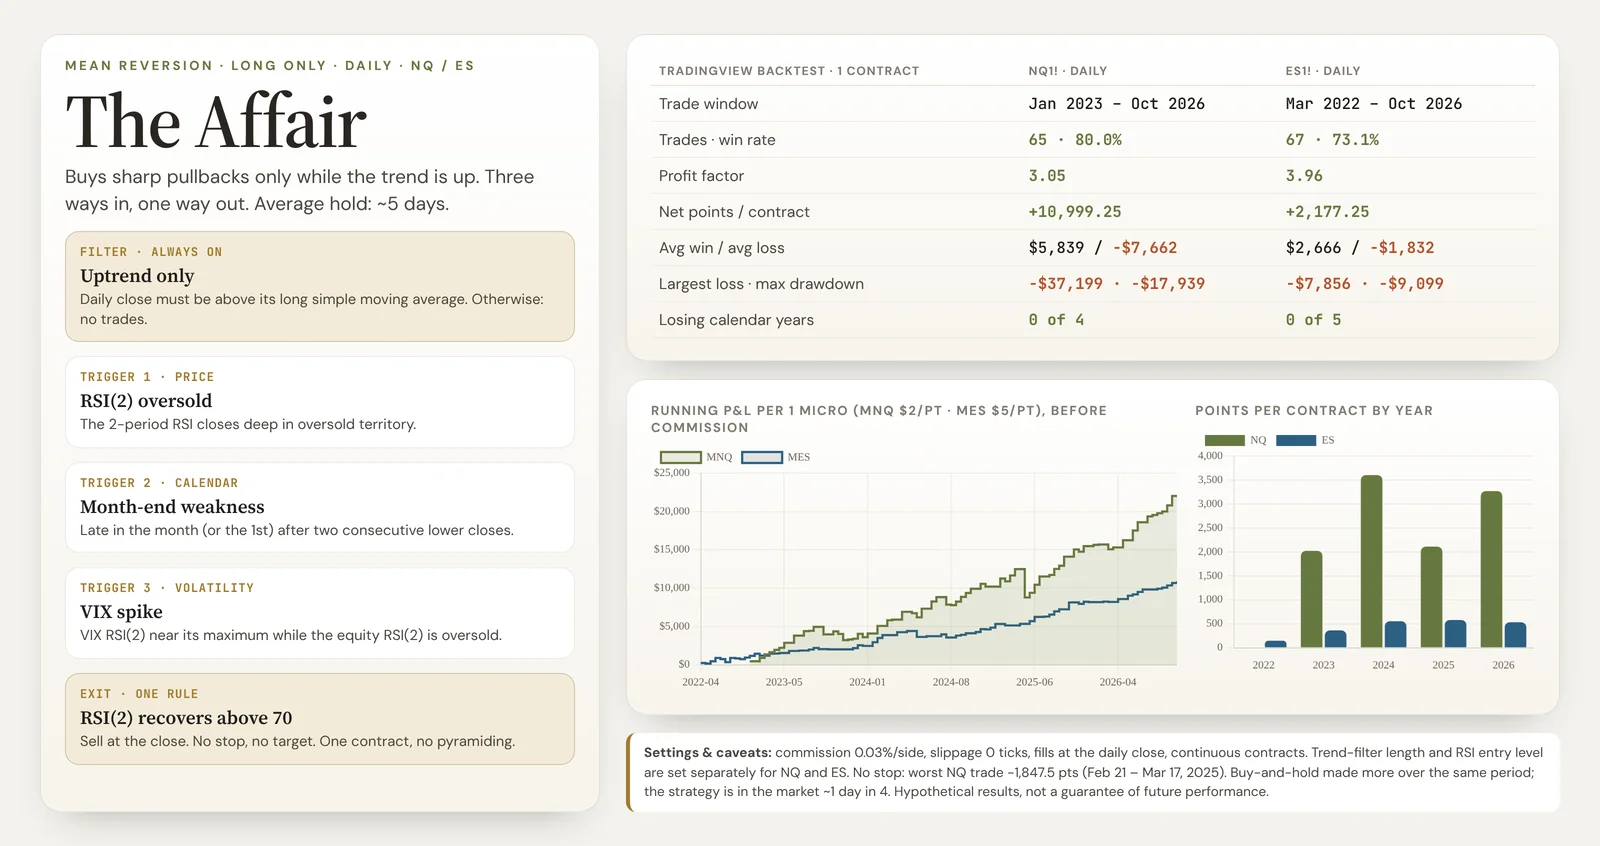Click the '2024-08' x-axis label

tap(951, 682)
